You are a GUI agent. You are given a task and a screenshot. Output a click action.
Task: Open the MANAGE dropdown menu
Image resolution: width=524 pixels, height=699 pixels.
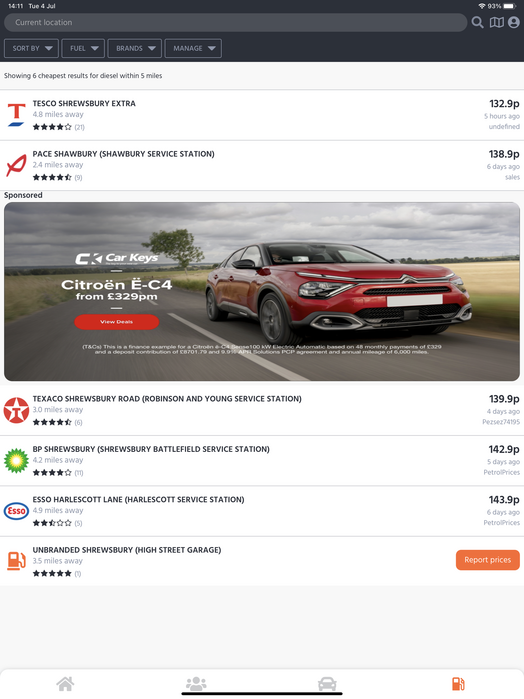pos(193,48)
